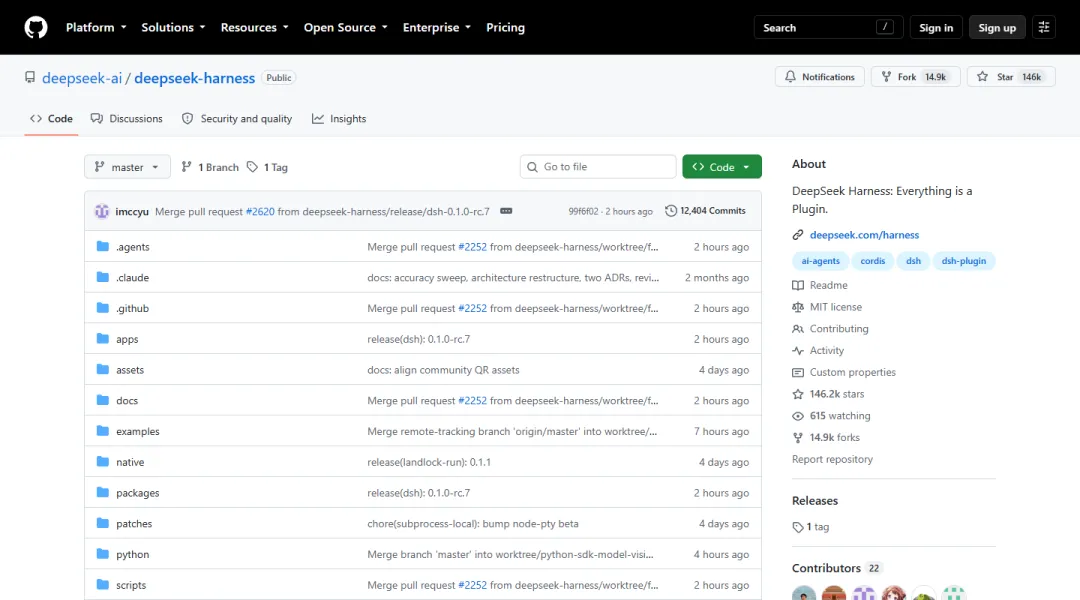Select the cordis topic tag
Viewport: 1080px width, 600px height.
tap(873, 261)
